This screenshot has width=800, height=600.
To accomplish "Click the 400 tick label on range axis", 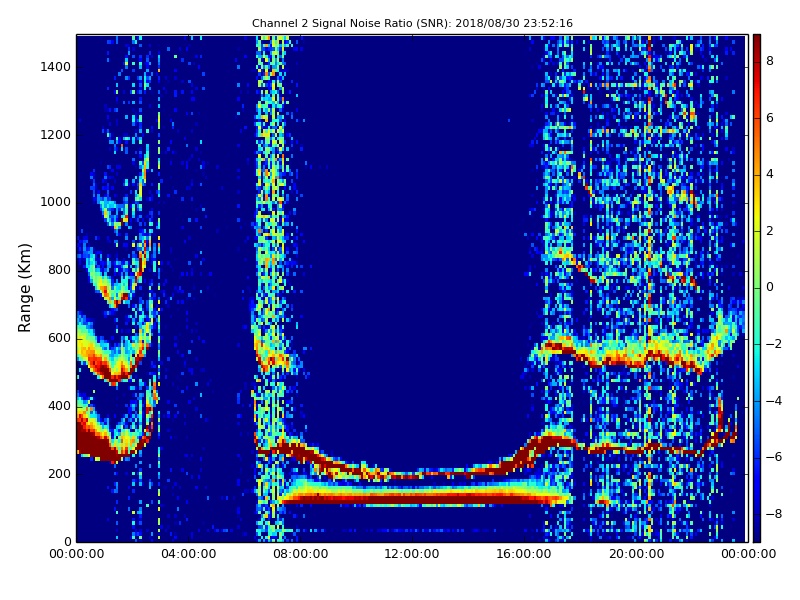I will (59, 406).
